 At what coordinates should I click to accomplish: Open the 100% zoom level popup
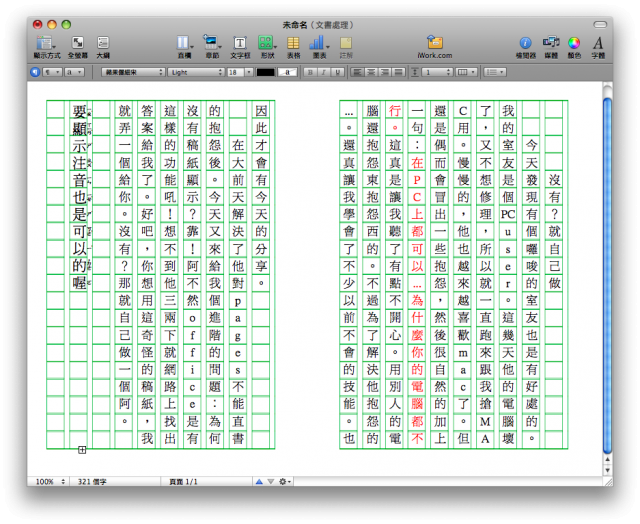(48, 482)
